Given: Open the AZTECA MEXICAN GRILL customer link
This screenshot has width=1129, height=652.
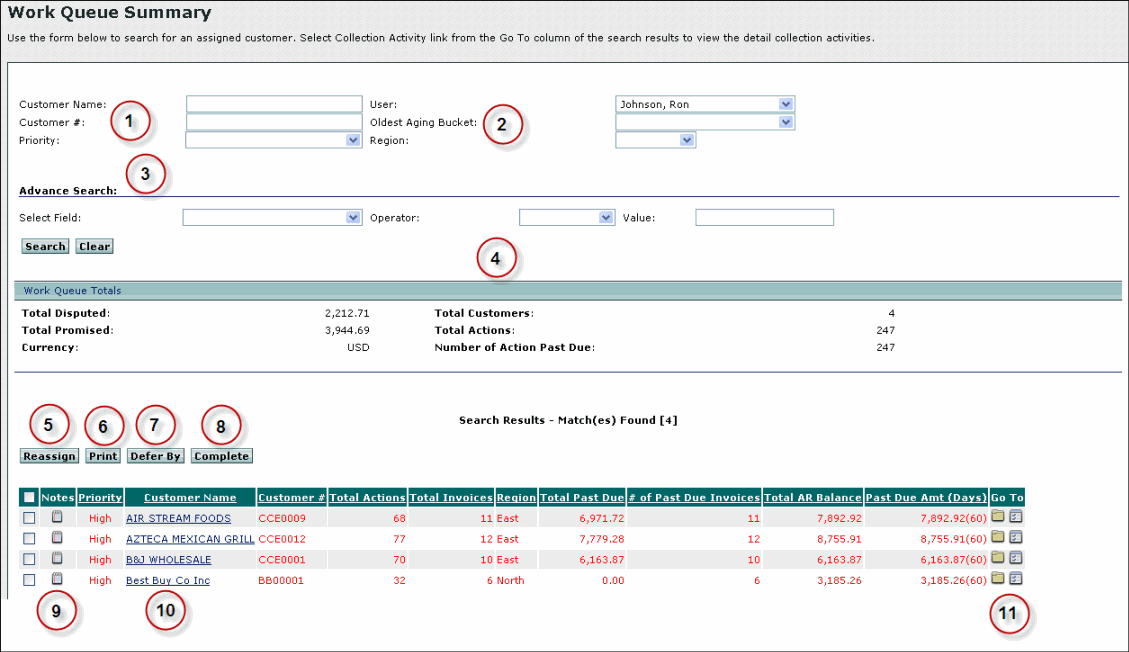Looking at the screenshot, I should point(189,538).
